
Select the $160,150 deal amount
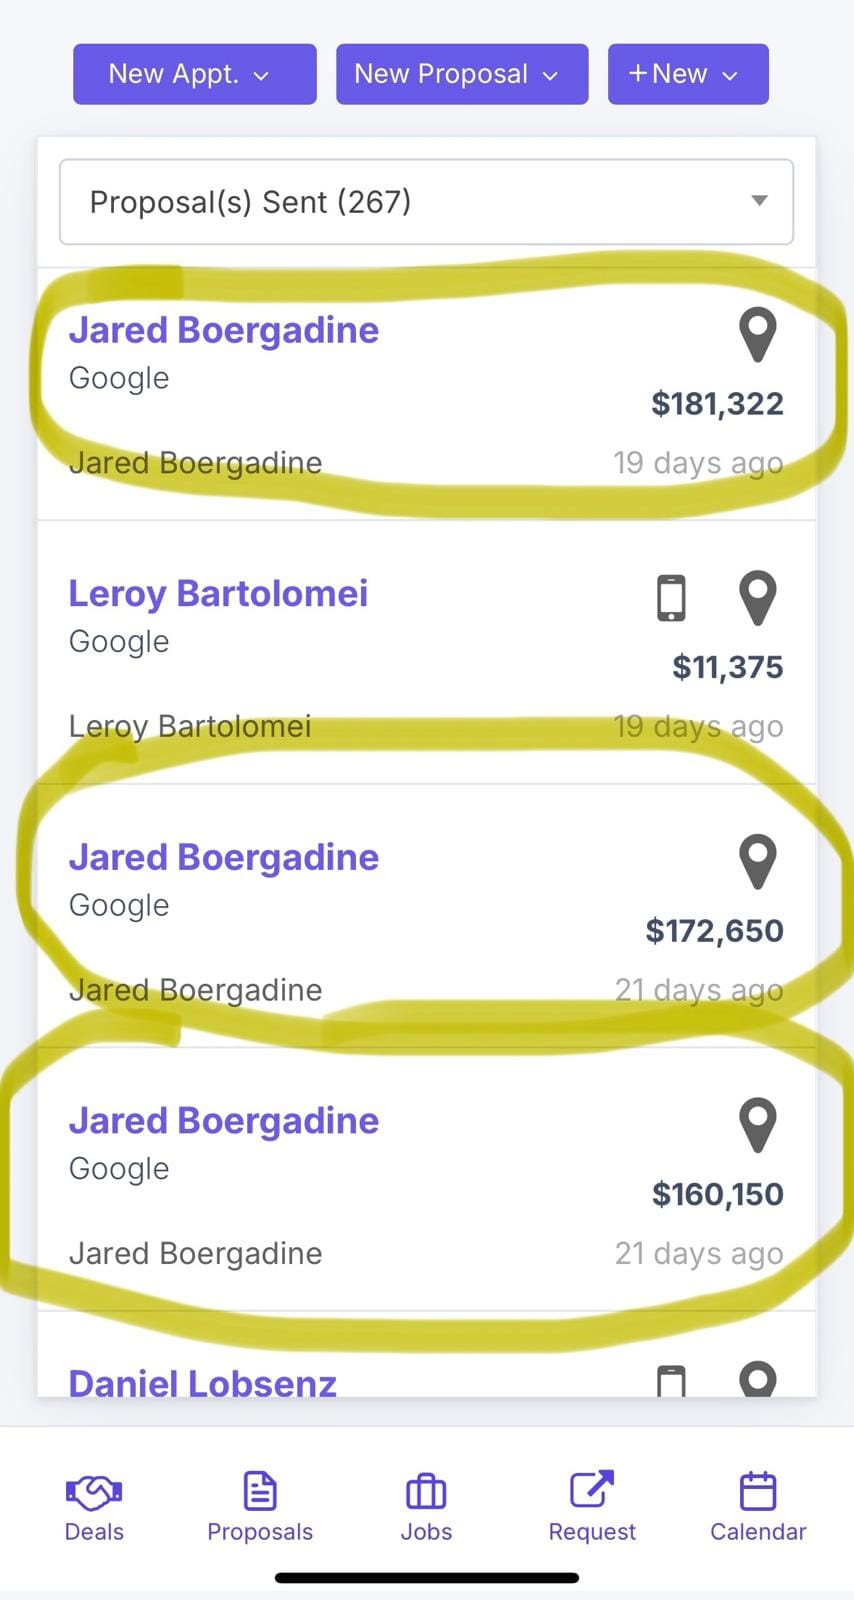(717, 1194)
